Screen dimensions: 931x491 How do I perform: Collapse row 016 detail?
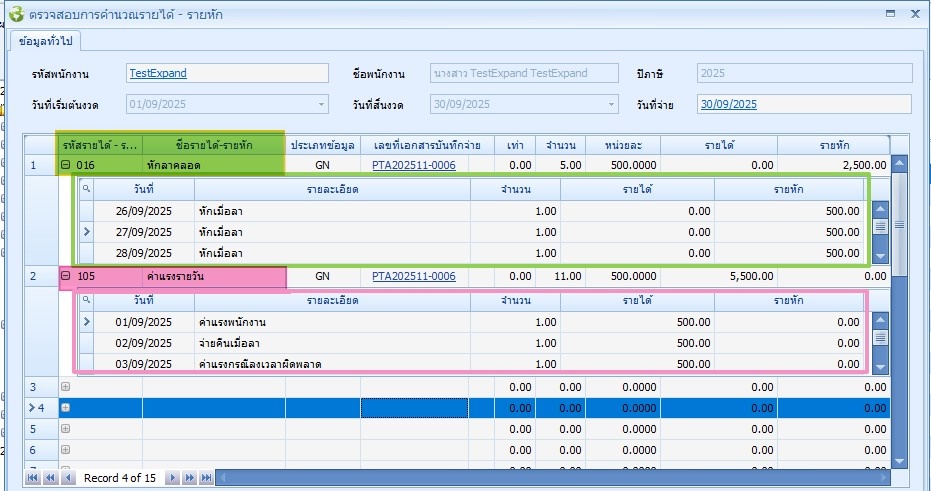(x=66, y=165)
